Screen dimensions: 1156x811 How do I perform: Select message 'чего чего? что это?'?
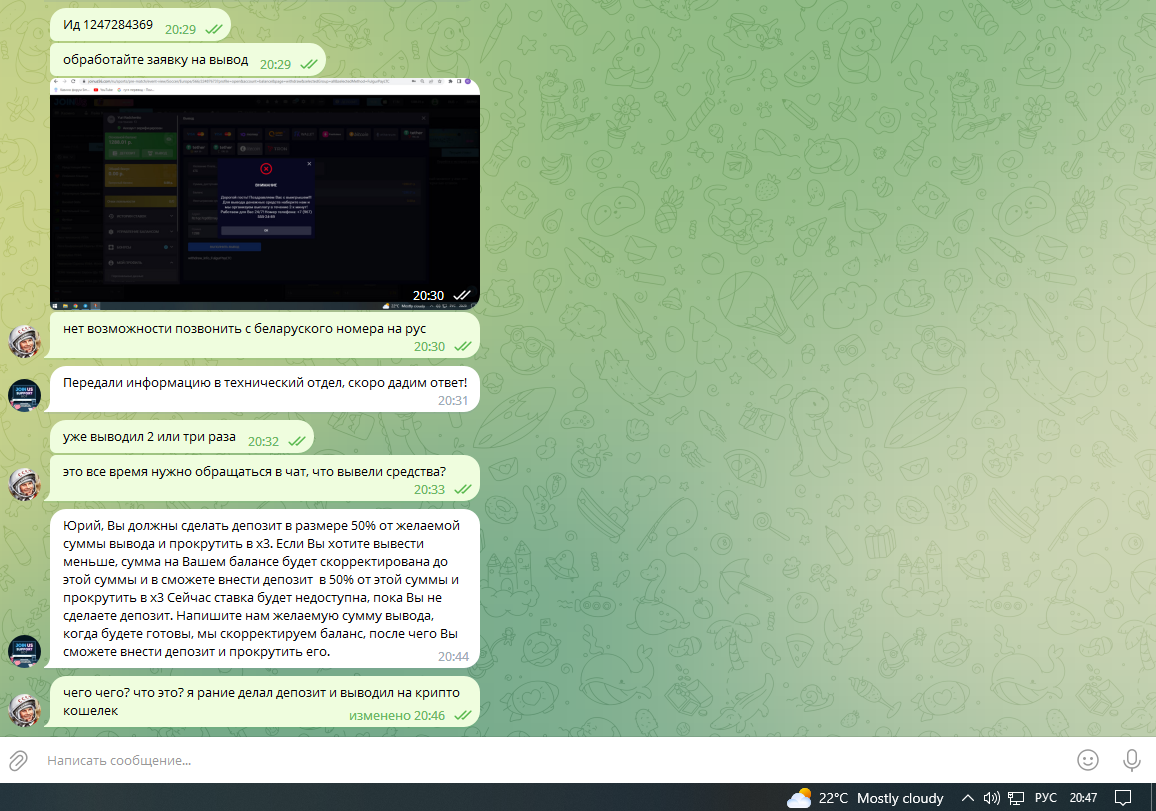(265, 702)
